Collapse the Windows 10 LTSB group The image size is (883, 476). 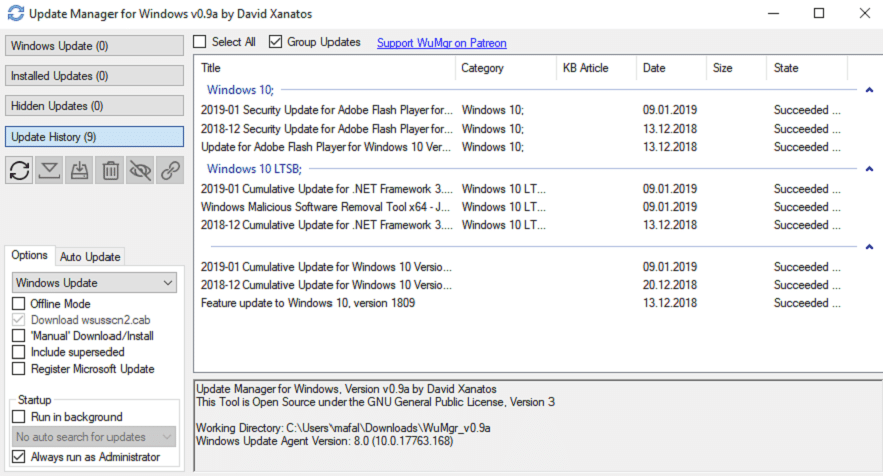(x=869, y=169)
